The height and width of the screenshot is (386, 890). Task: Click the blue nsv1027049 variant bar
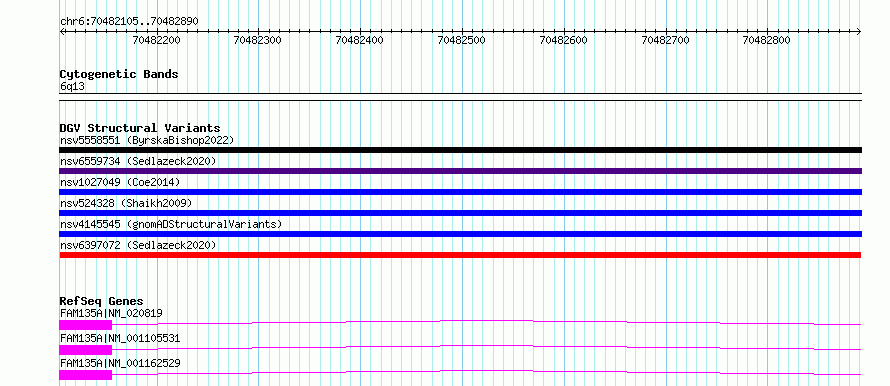tap(460, 192)
